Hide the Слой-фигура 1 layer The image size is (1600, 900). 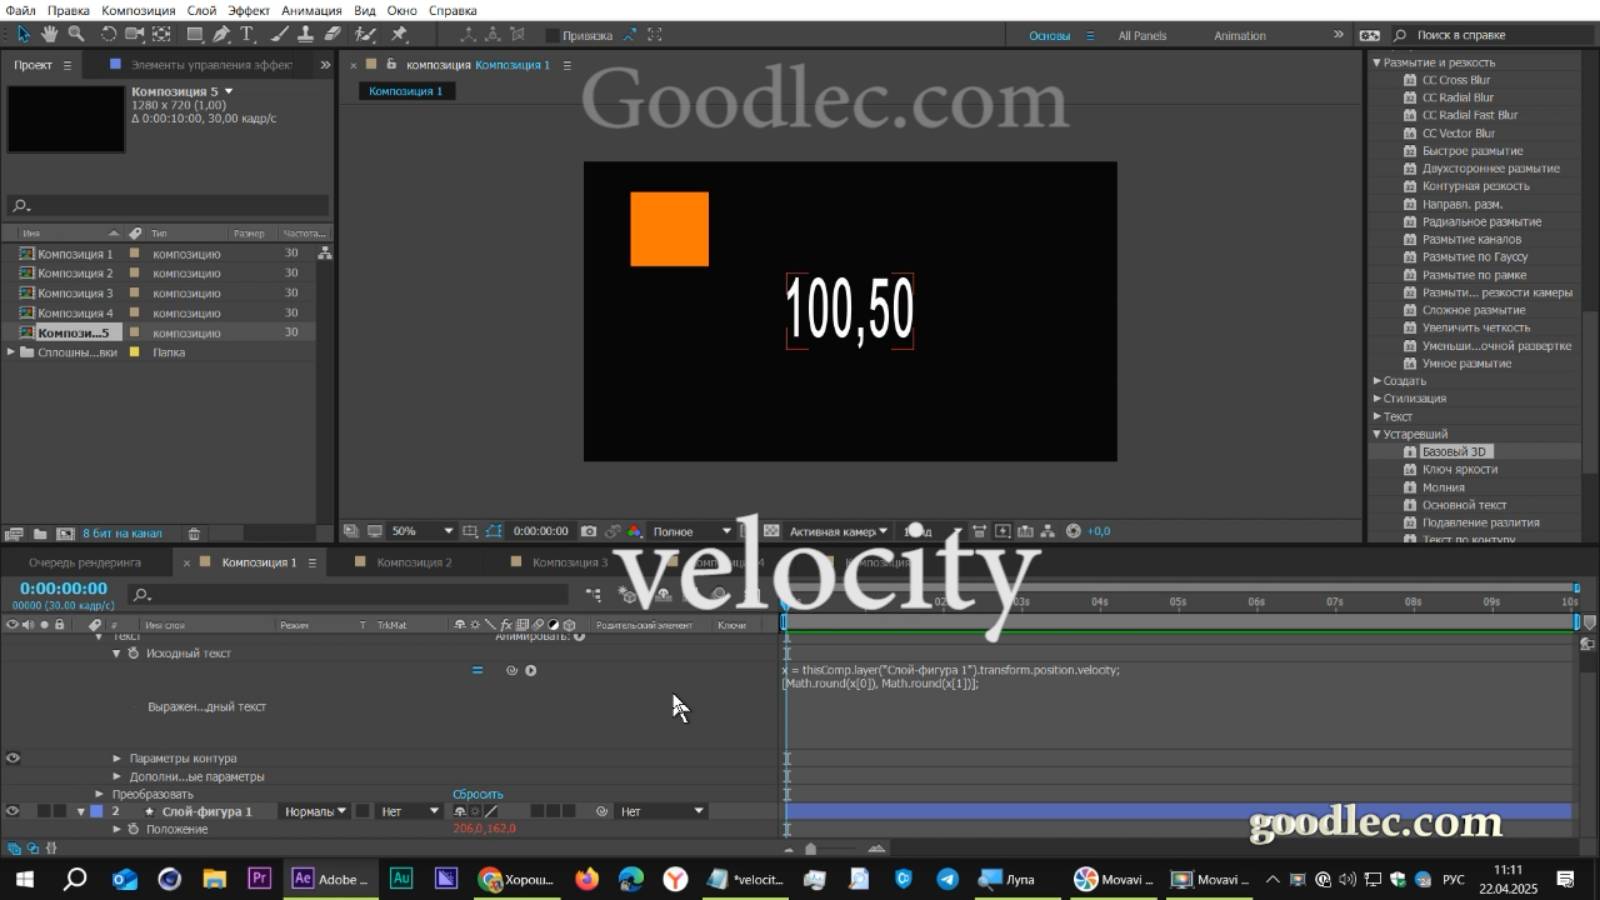(12, 811)
